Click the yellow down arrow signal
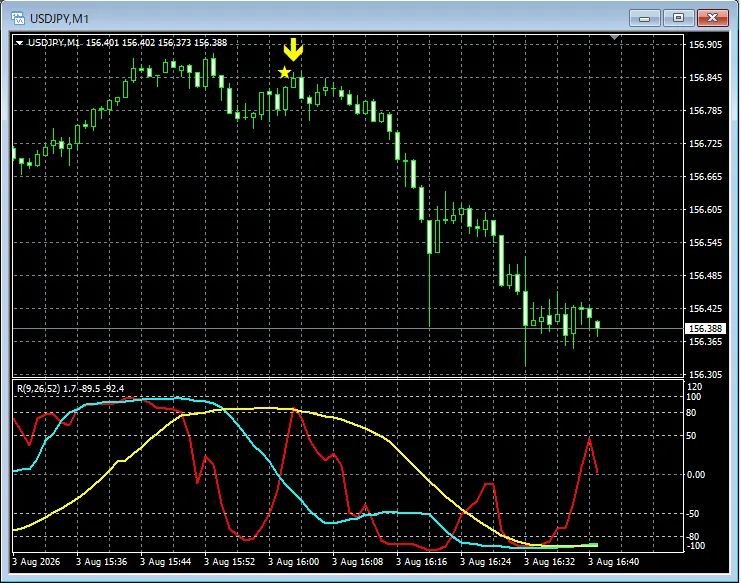Viewport: 741px width, 583px height. pyautogui.click(x=293, y=50)
